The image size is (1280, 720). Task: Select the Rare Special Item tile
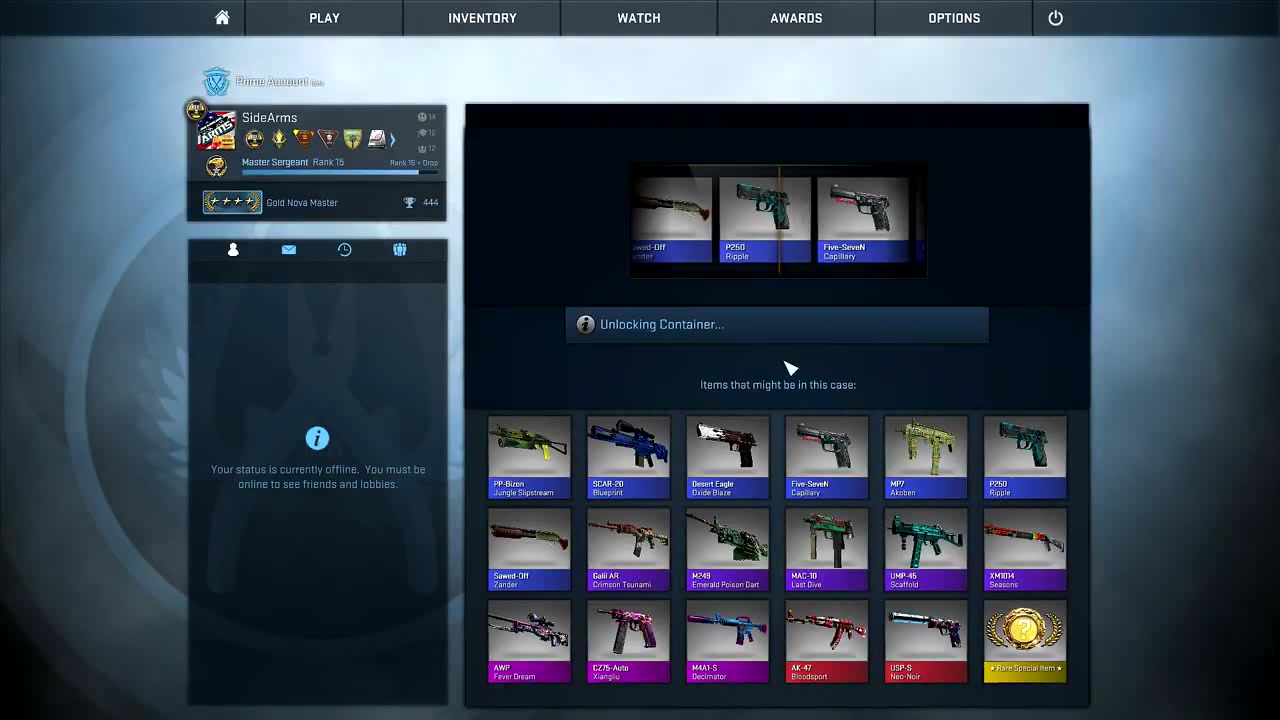pos(1025,641)
